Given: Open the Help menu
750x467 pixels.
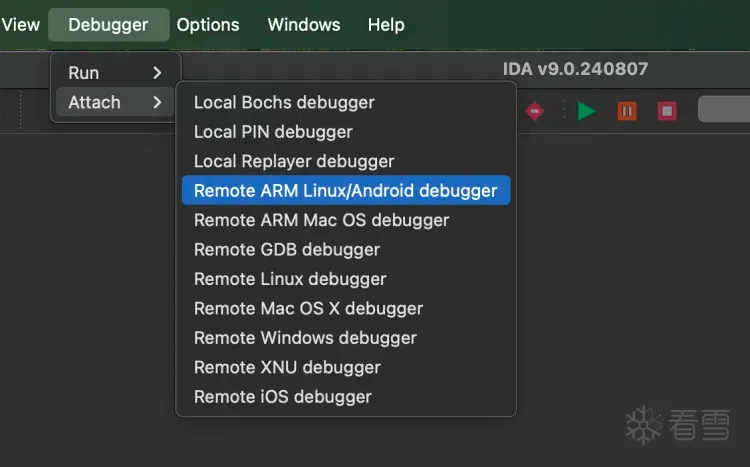Looking at the screenshot, I should (386, 25).
